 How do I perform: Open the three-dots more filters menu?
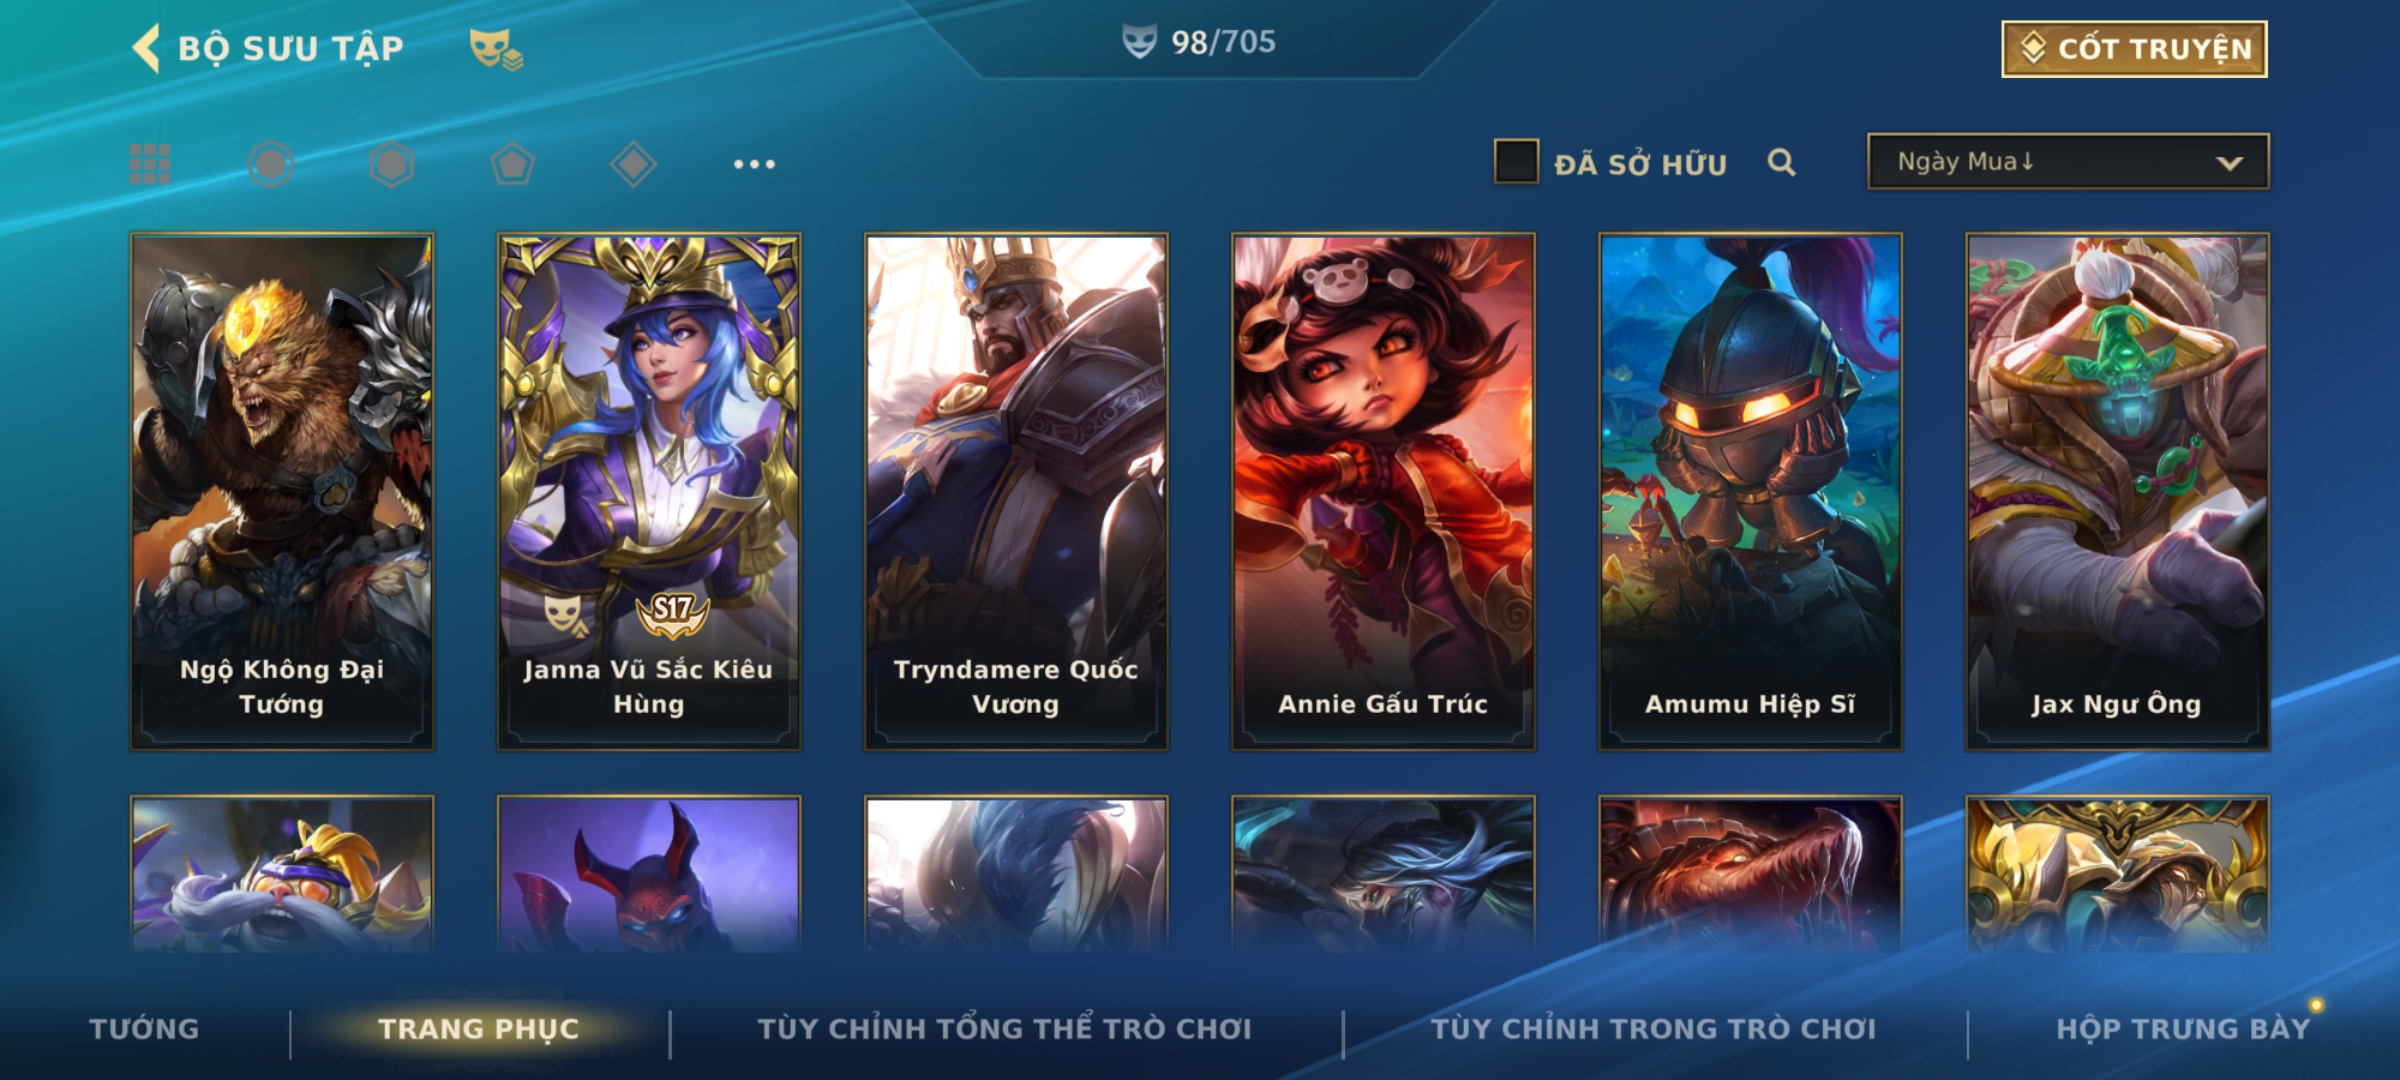(754, 164)
